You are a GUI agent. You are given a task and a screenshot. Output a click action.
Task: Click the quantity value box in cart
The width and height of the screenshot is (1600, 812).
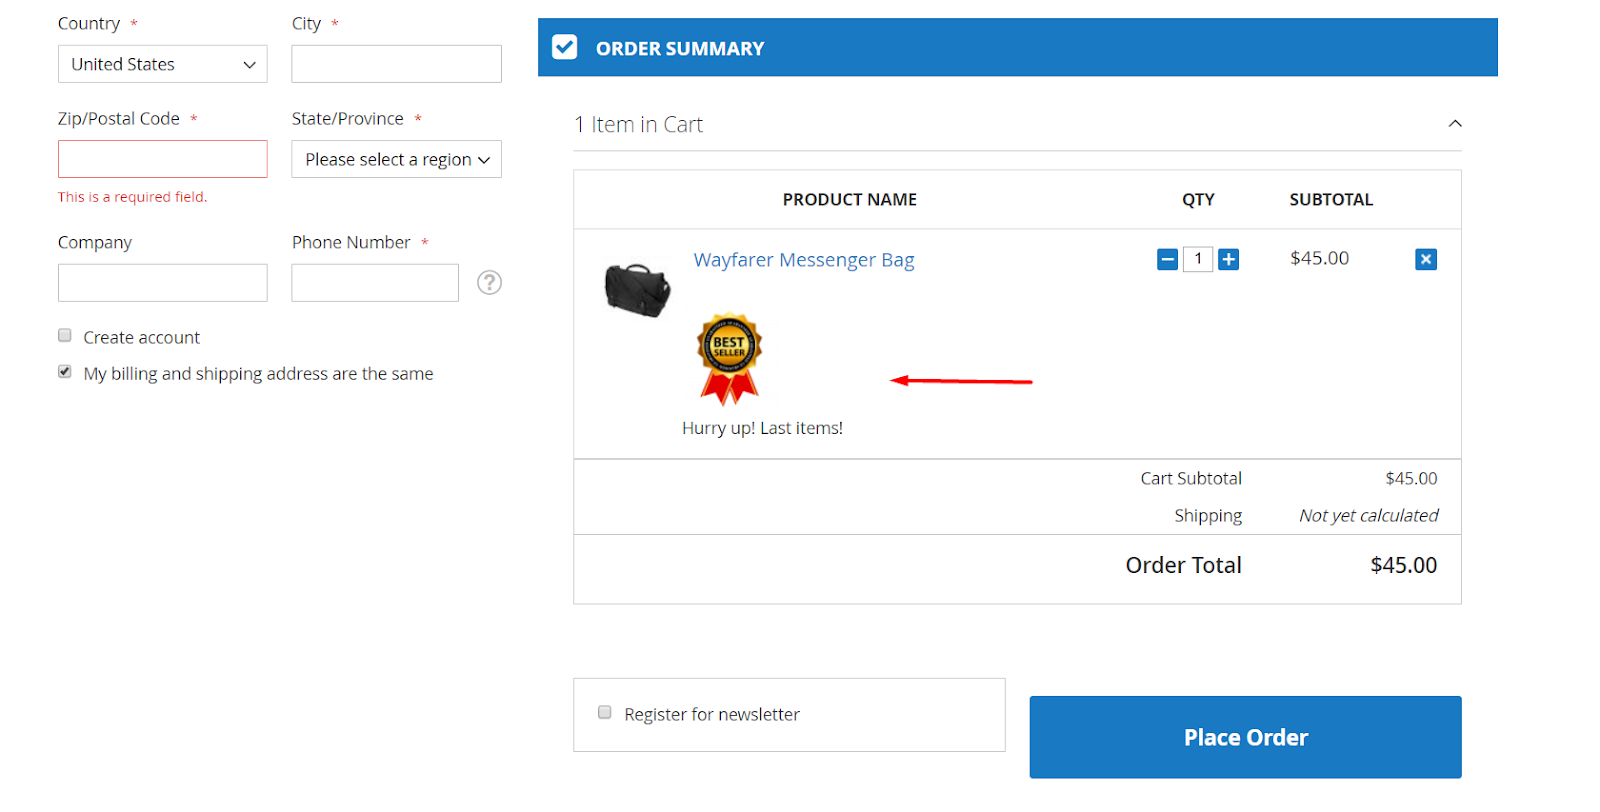(x=1198, y=260)
